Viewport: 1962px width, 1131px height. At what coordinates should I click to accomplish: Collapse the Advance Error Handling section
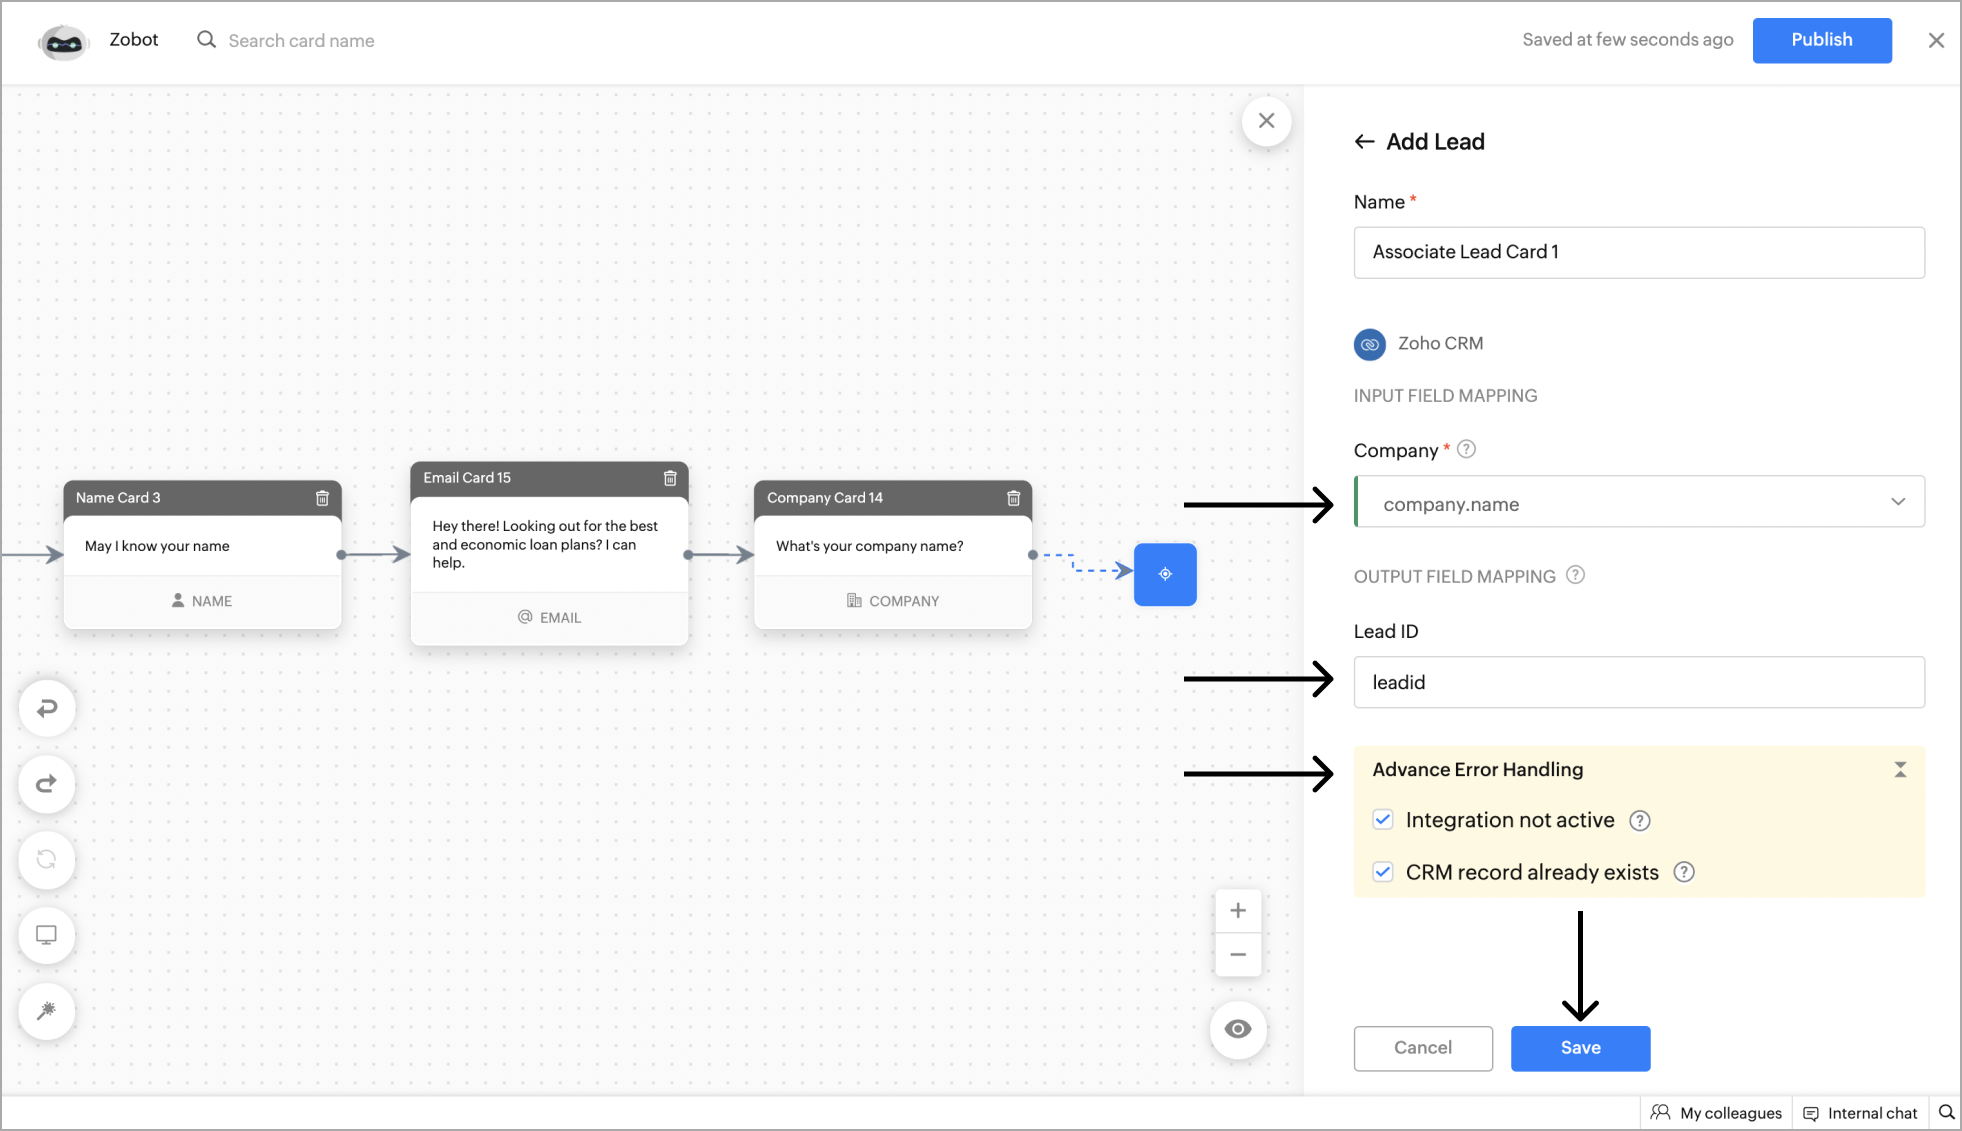click(1900, 769)
